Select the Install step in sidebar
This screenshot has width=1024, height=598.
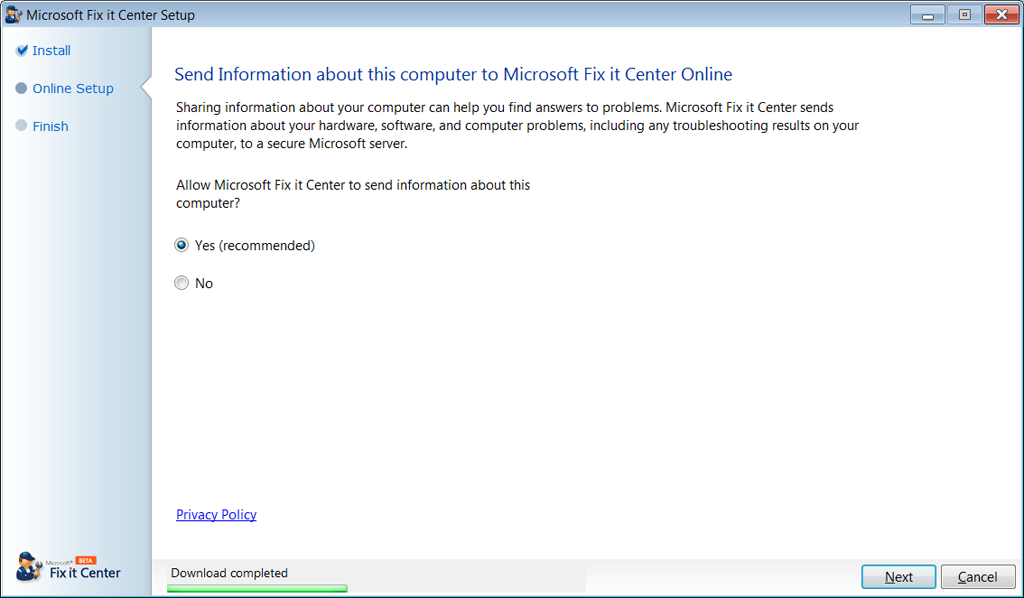coord(52,50)
